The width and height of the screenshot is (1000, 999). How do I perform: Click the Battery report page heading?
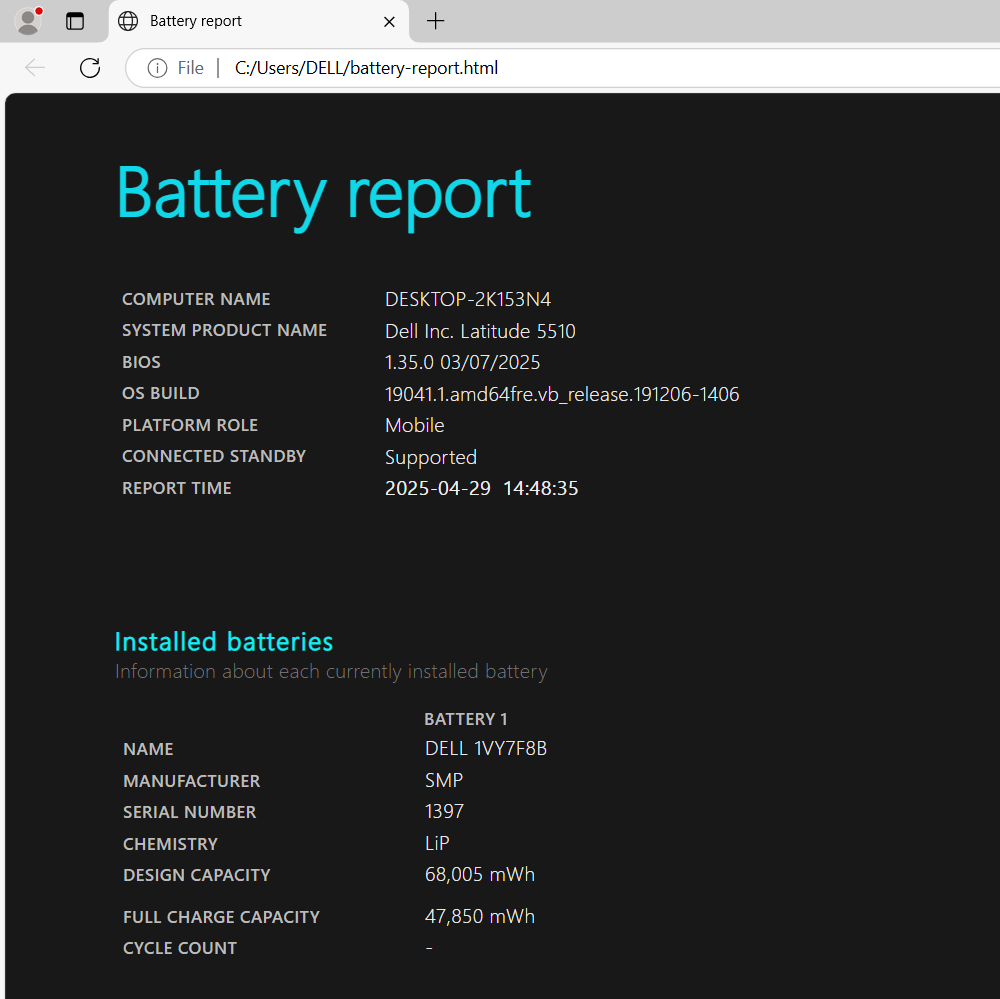click(x=323, y=193)
